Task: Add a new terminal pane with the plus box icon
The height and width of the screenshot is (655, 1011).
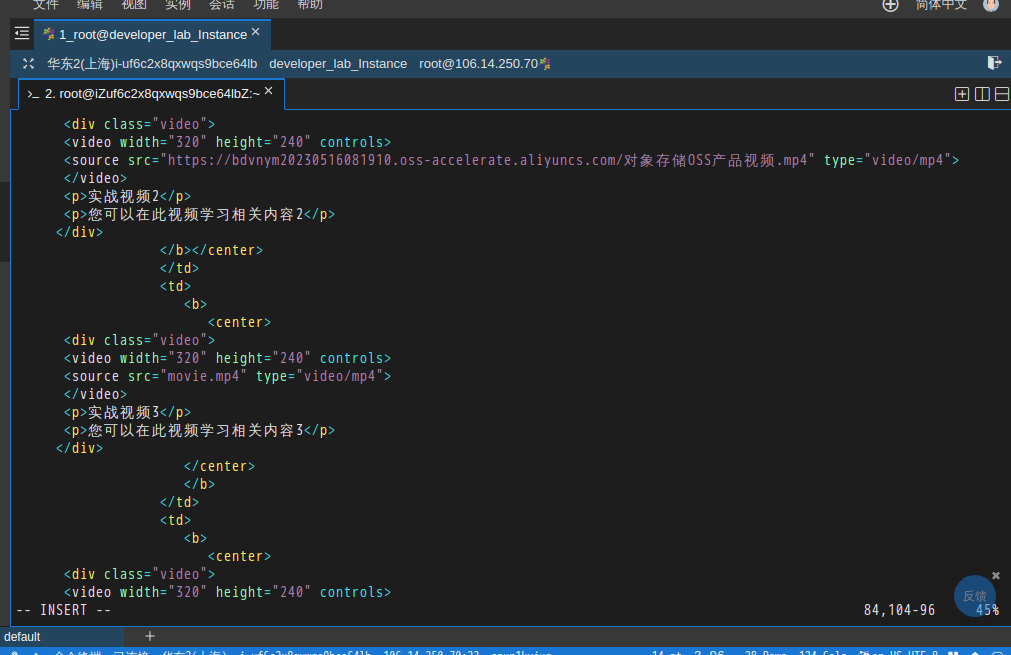Action: tap(961, 94)
